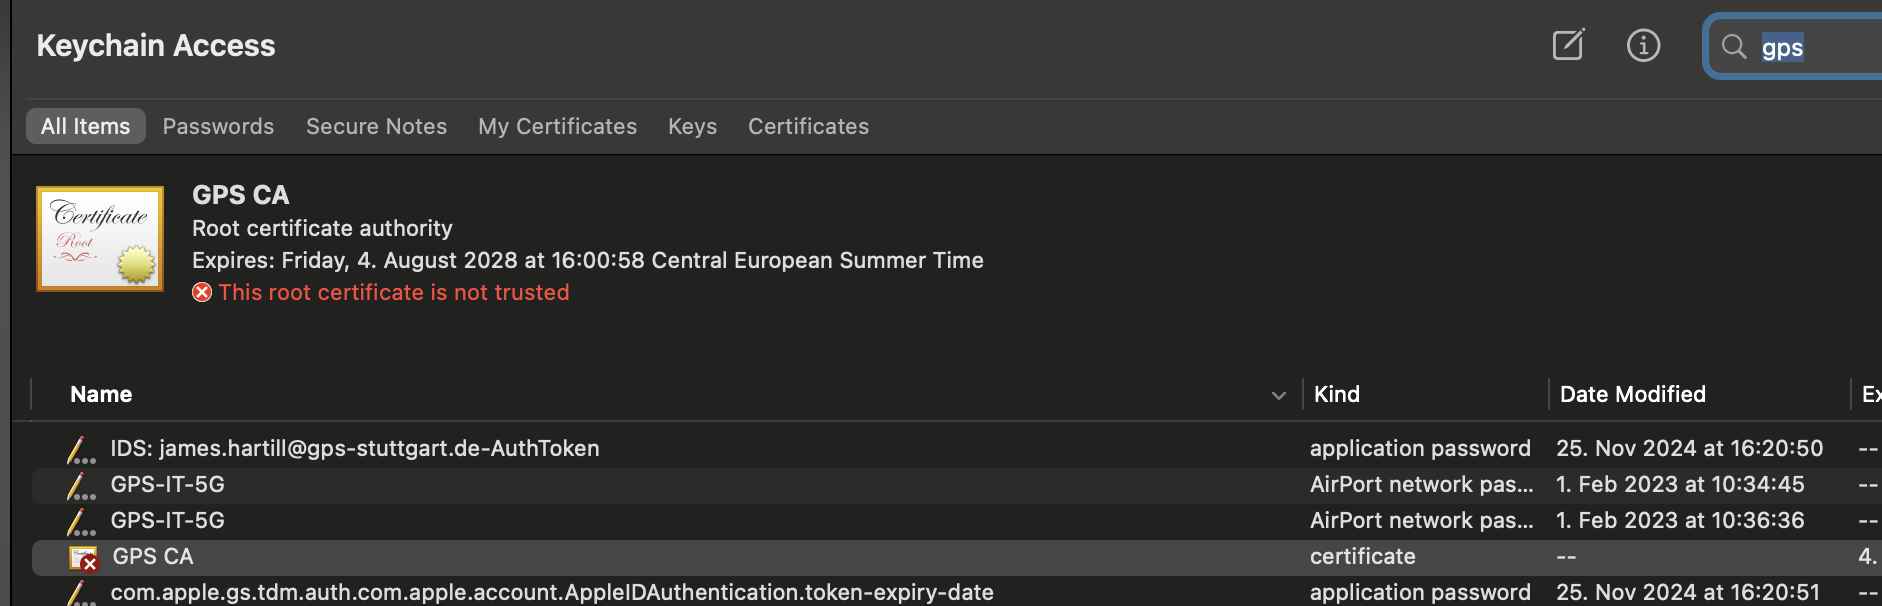Click the certificate icon in GPS CA row
Screen dimensions: 1882x606
[x=83, y=557]
